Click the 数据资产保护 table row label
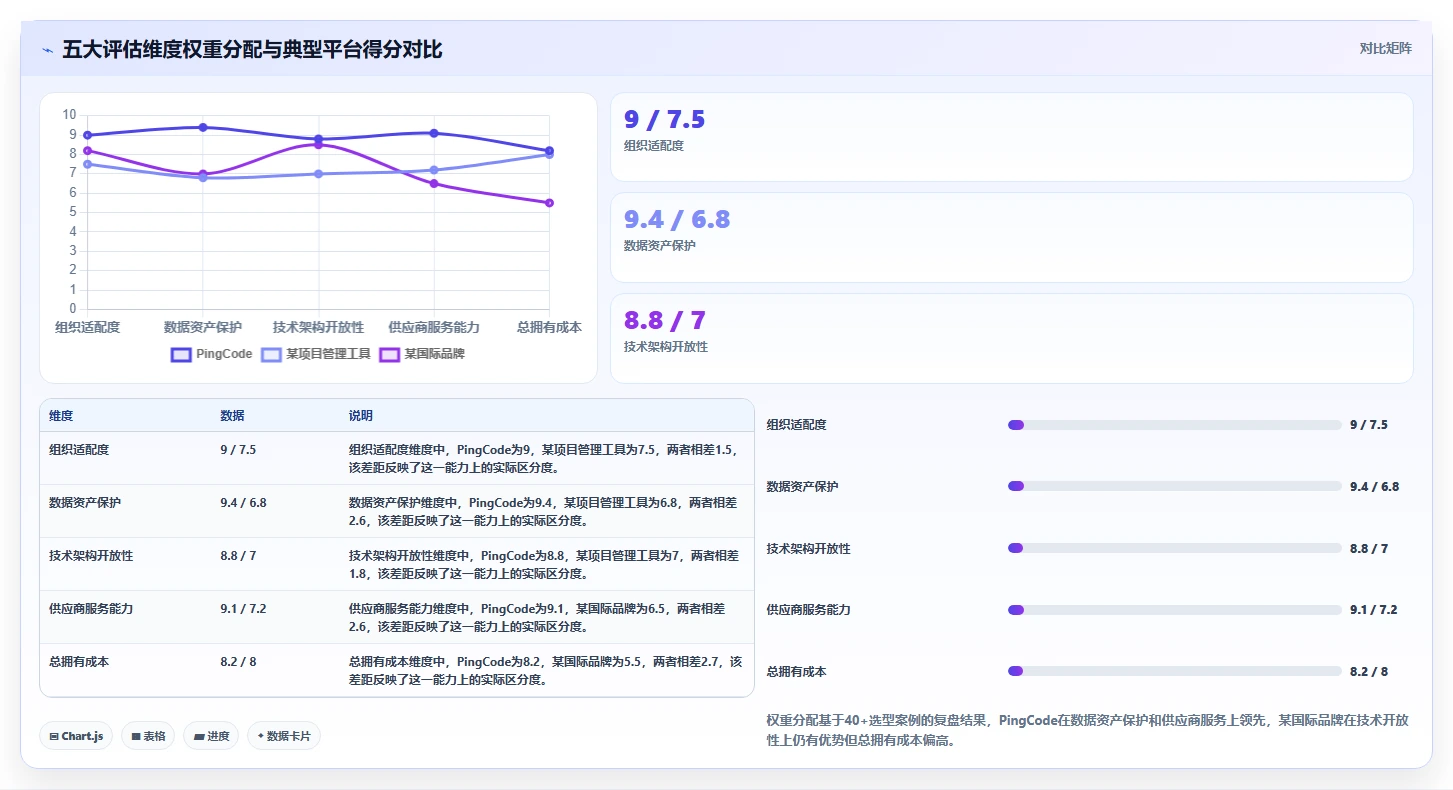This screenshot has width=1453, height=790. [85, 503]
